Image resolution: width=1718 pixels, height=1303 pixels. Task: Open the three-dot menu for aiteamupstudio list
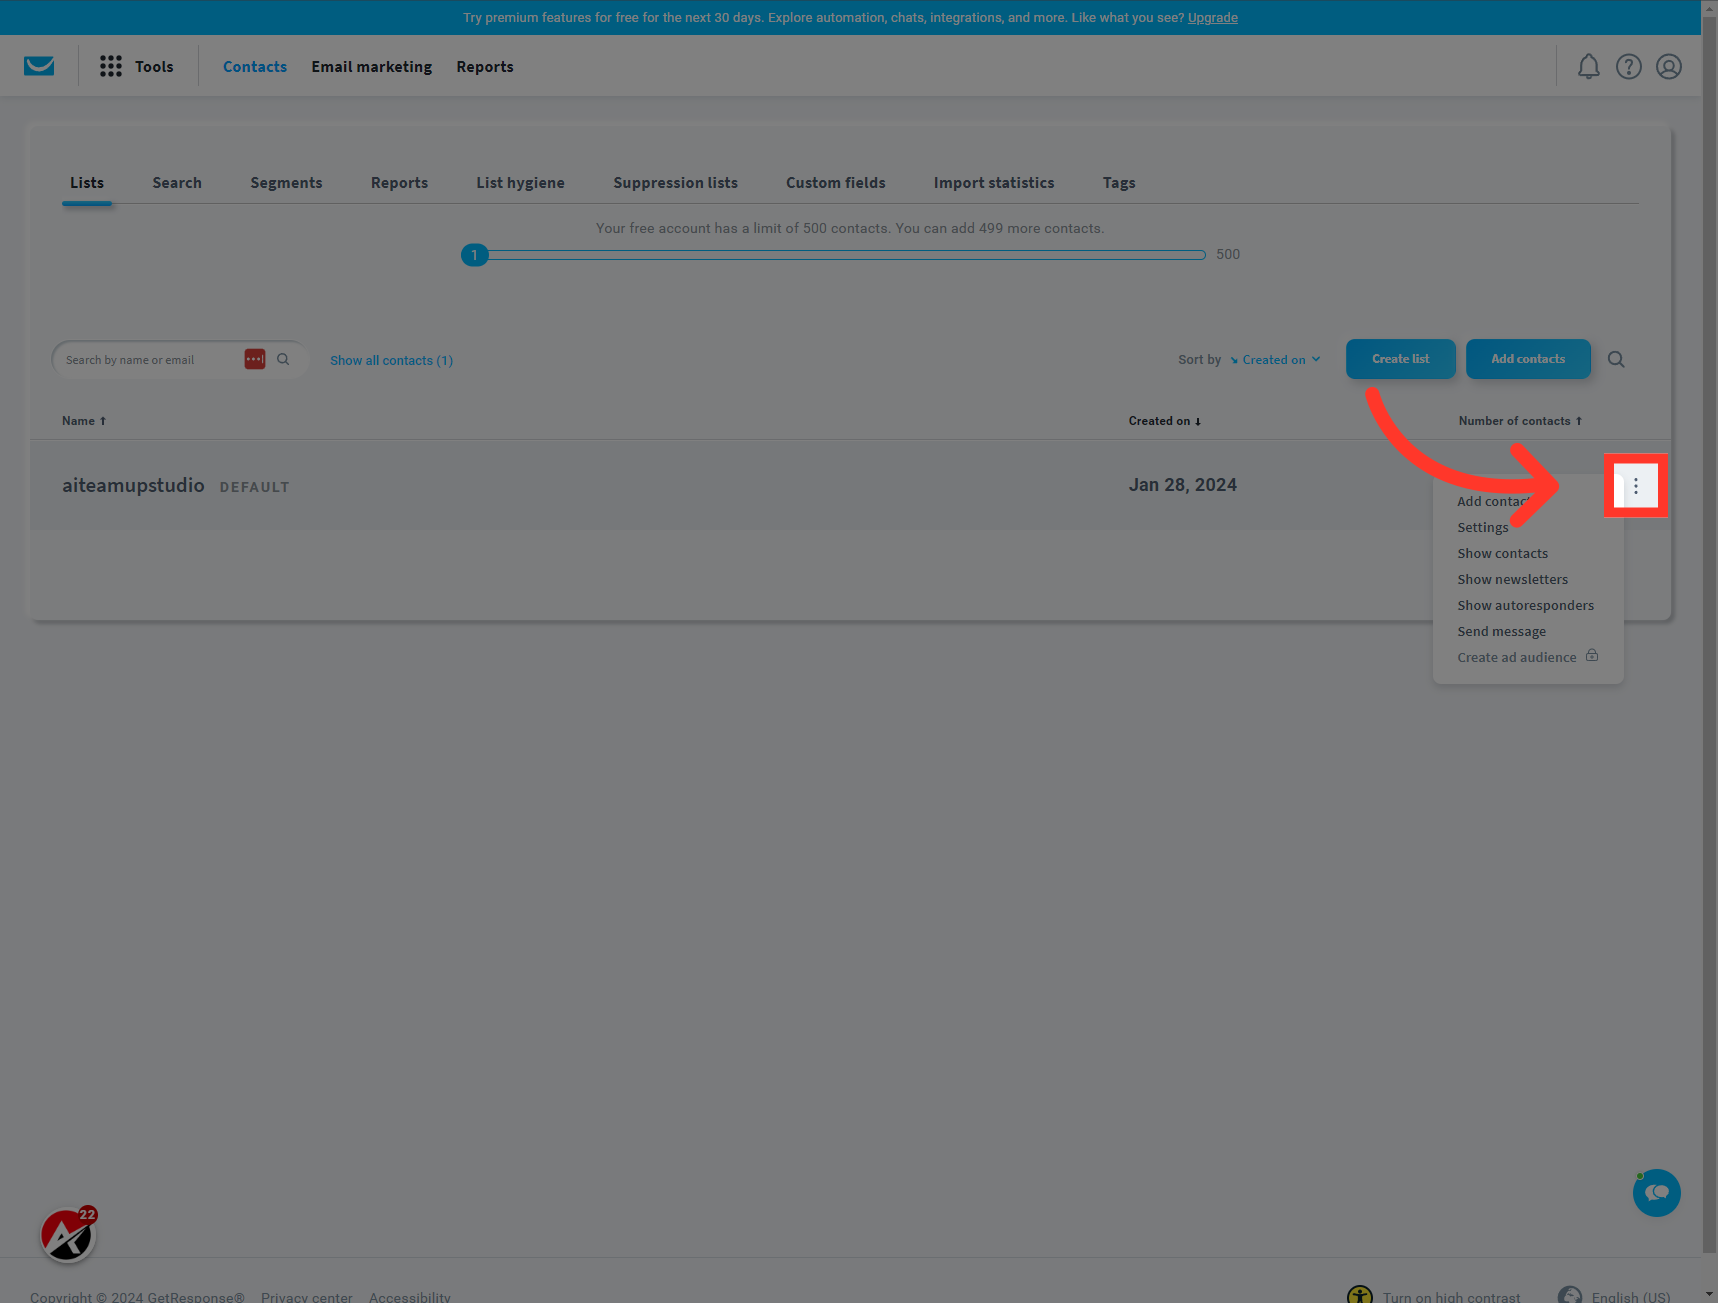(1635, 485)
